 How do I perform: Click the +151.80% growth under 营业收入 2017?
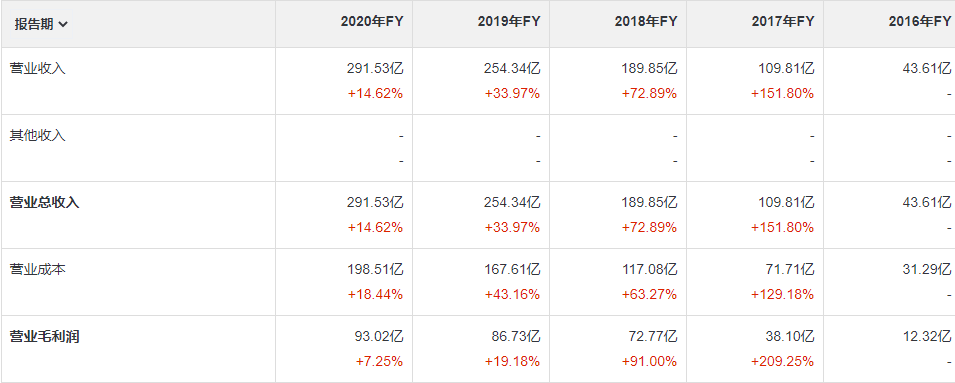pyautogui.click(x=782, y=94)
